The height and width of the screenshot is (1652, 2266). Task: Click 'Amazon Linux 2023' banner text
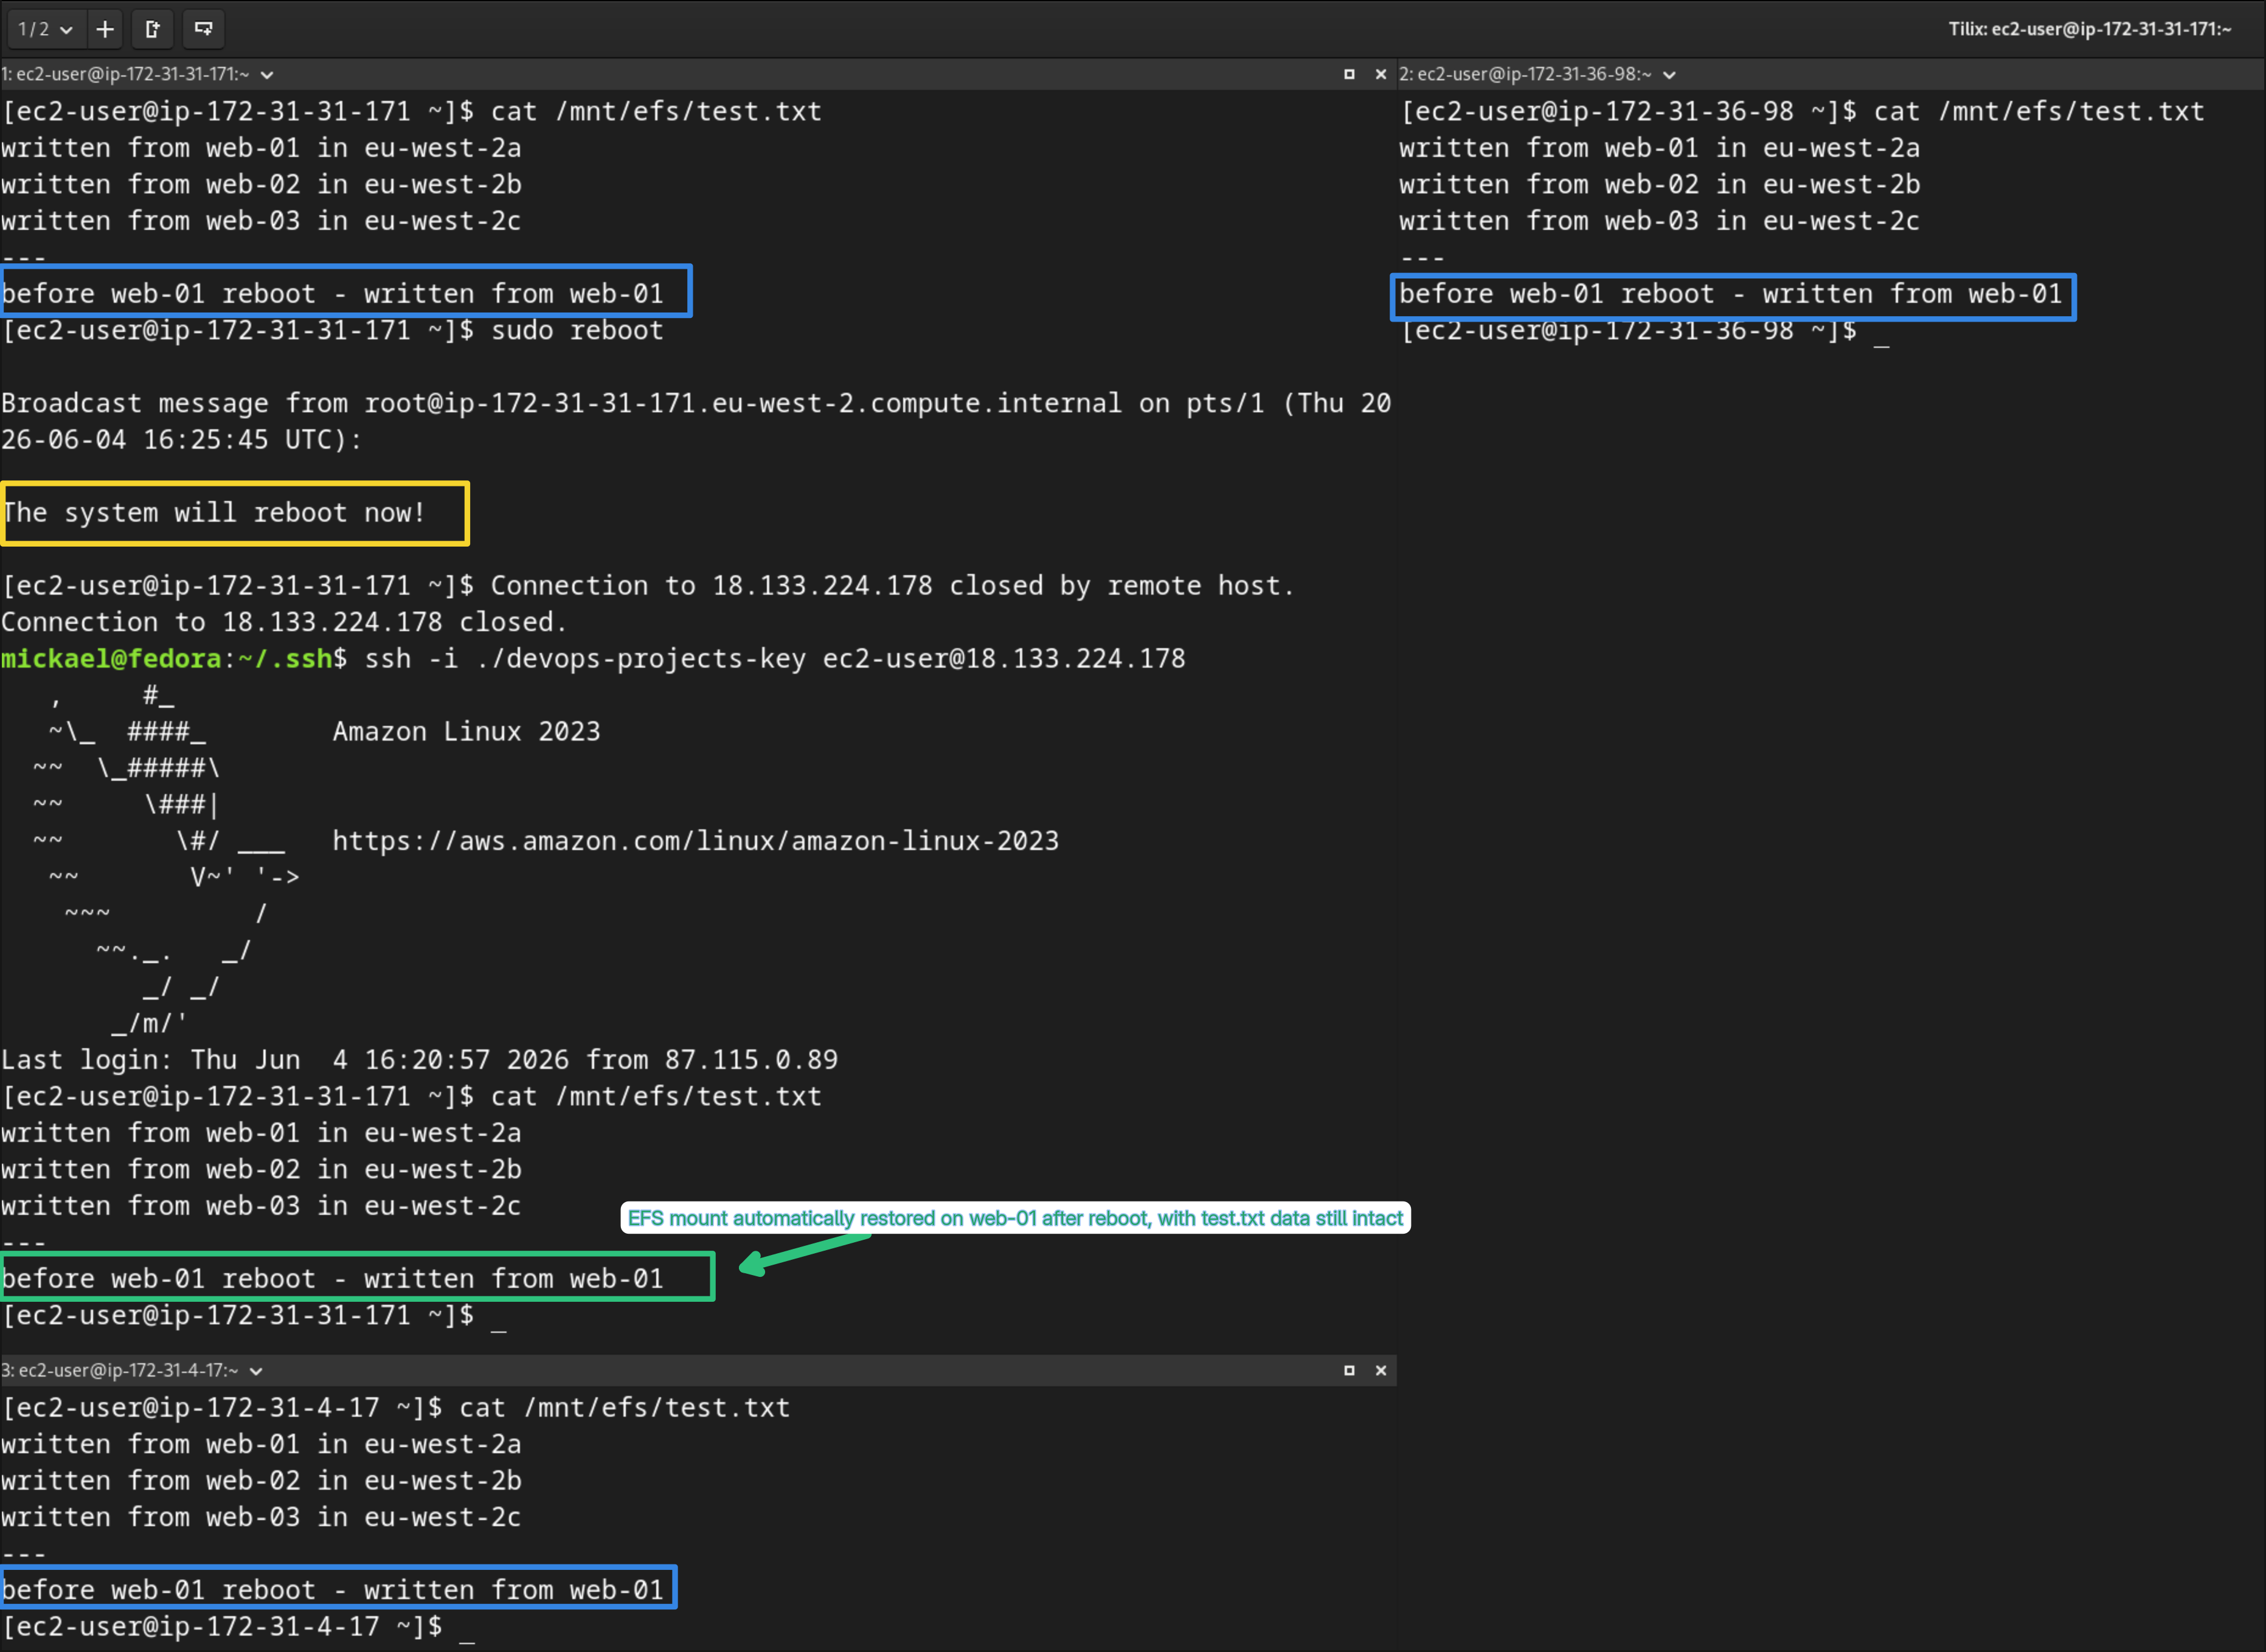coord(467,731)
